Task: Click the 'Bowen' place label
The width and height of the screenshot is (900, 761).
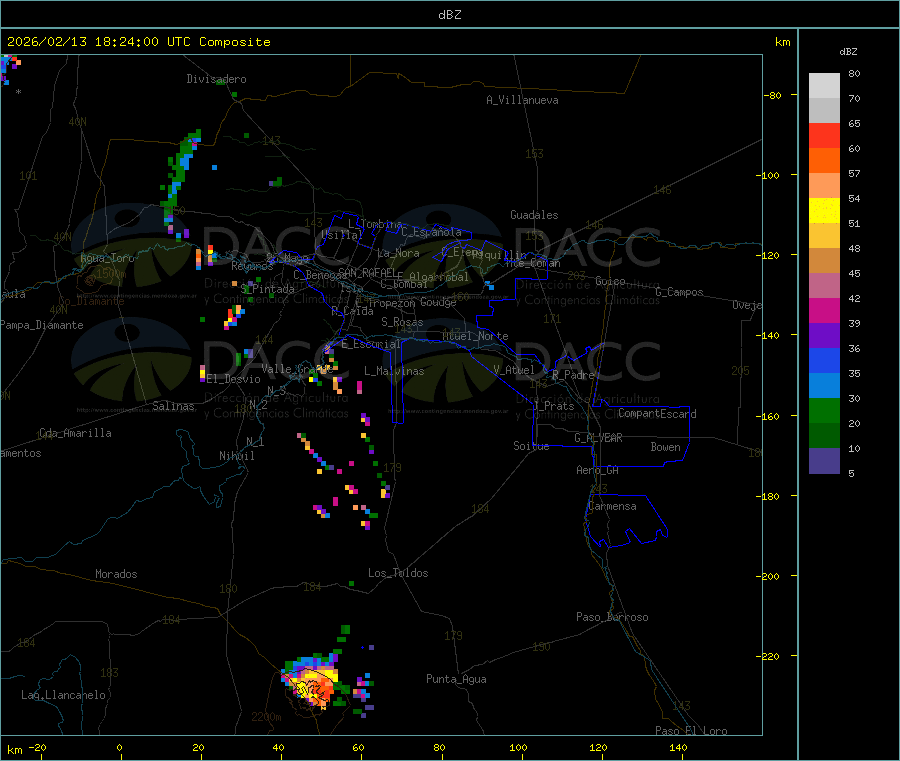Action: [666, 447]
